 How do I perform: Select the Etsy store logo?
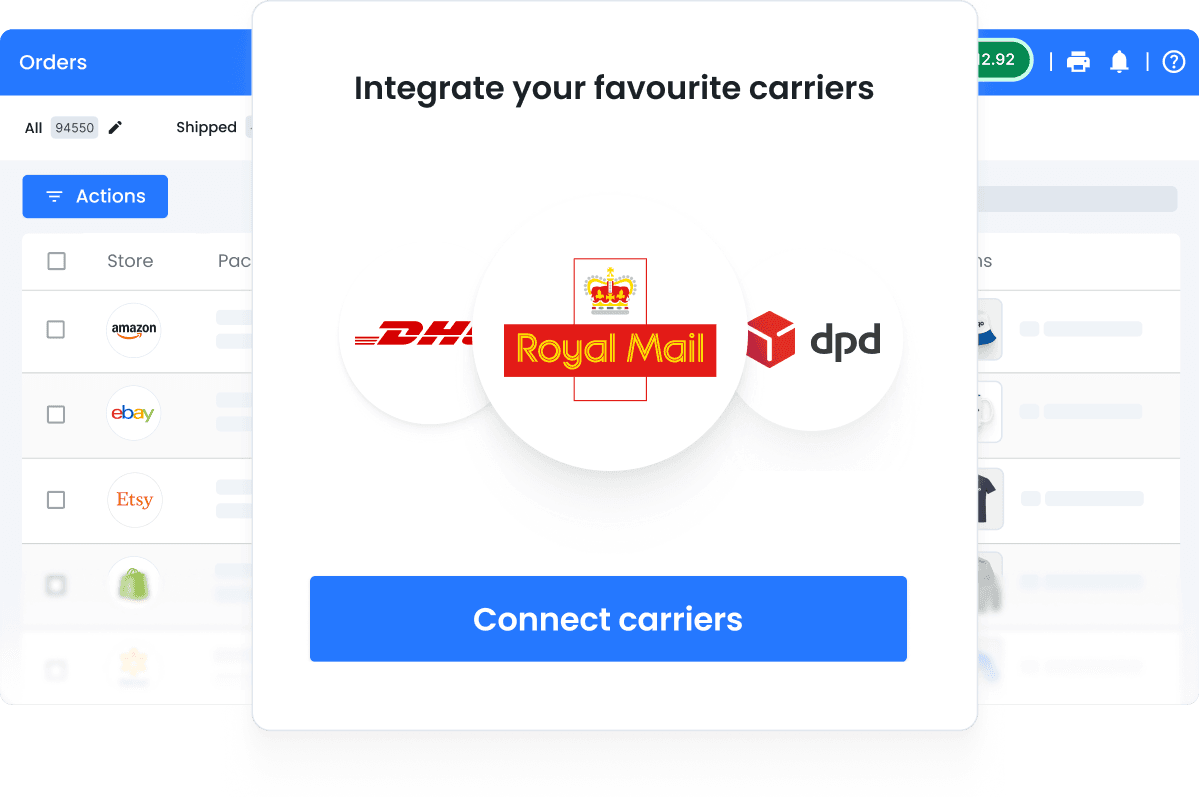point(134,499)
